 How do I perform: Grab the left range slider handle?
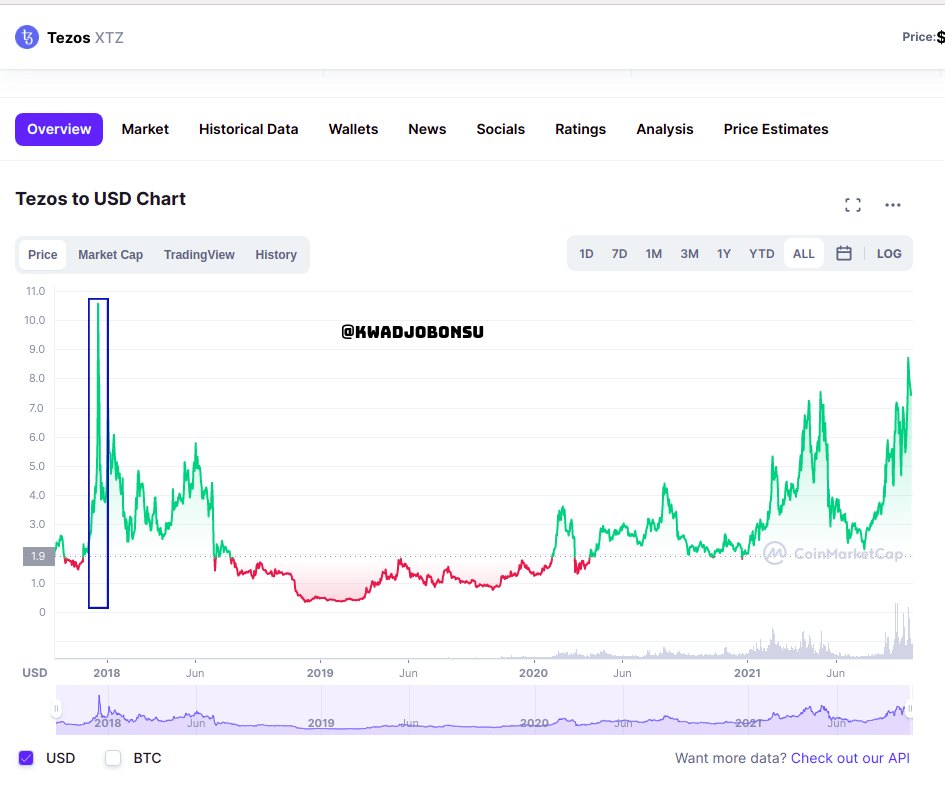pos(56,708)
